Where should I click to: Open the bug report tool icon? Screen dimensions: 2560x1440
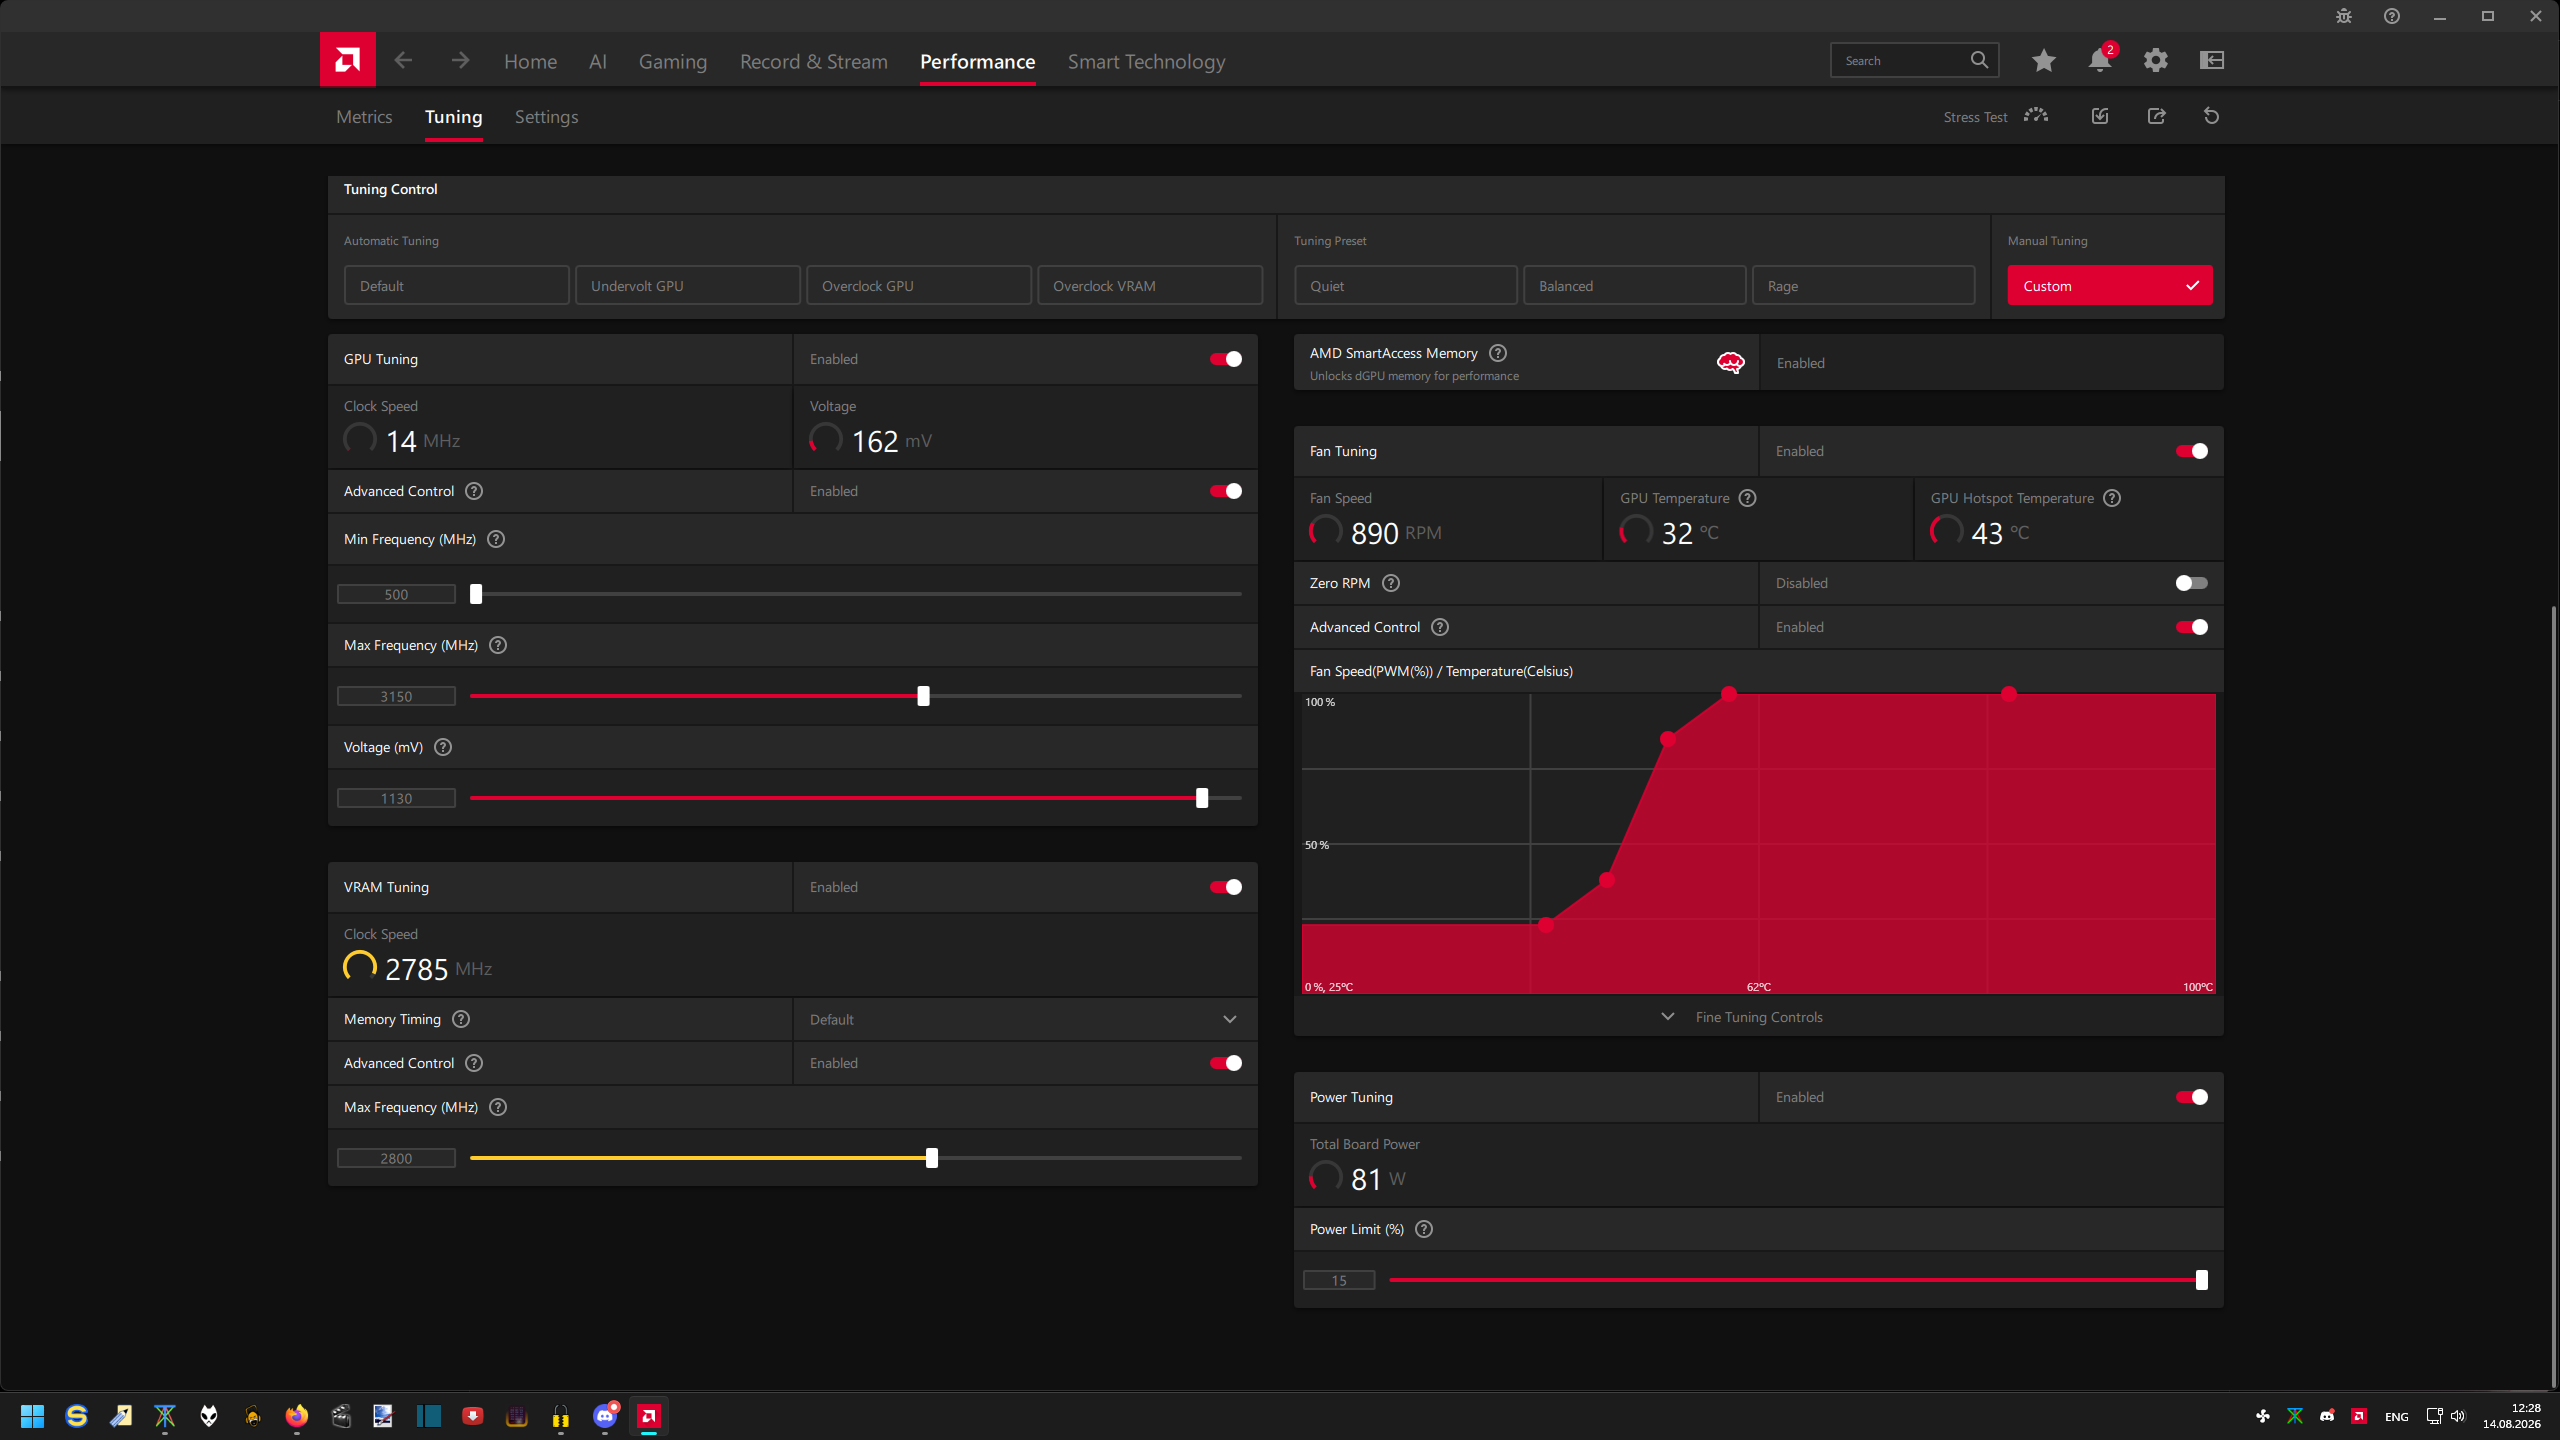[2344, 16]
